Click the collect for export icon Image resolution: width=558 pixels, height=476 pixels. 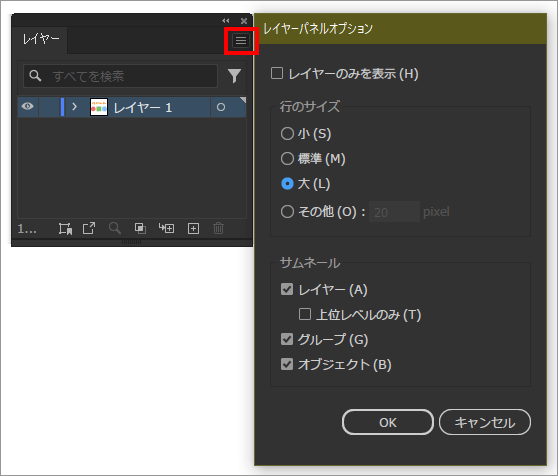[x=65, y=228]
